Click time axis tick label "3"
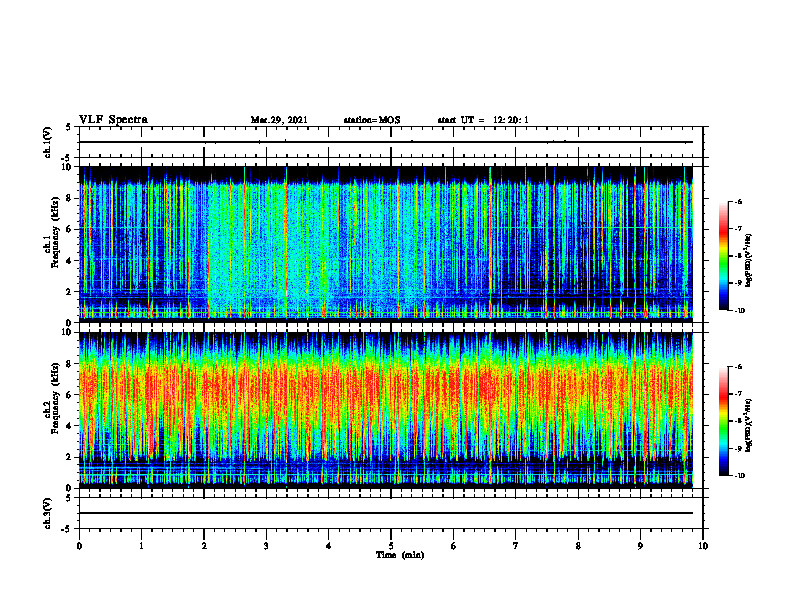The width and height of the screenshot is (792, 612). click(266, 546)
